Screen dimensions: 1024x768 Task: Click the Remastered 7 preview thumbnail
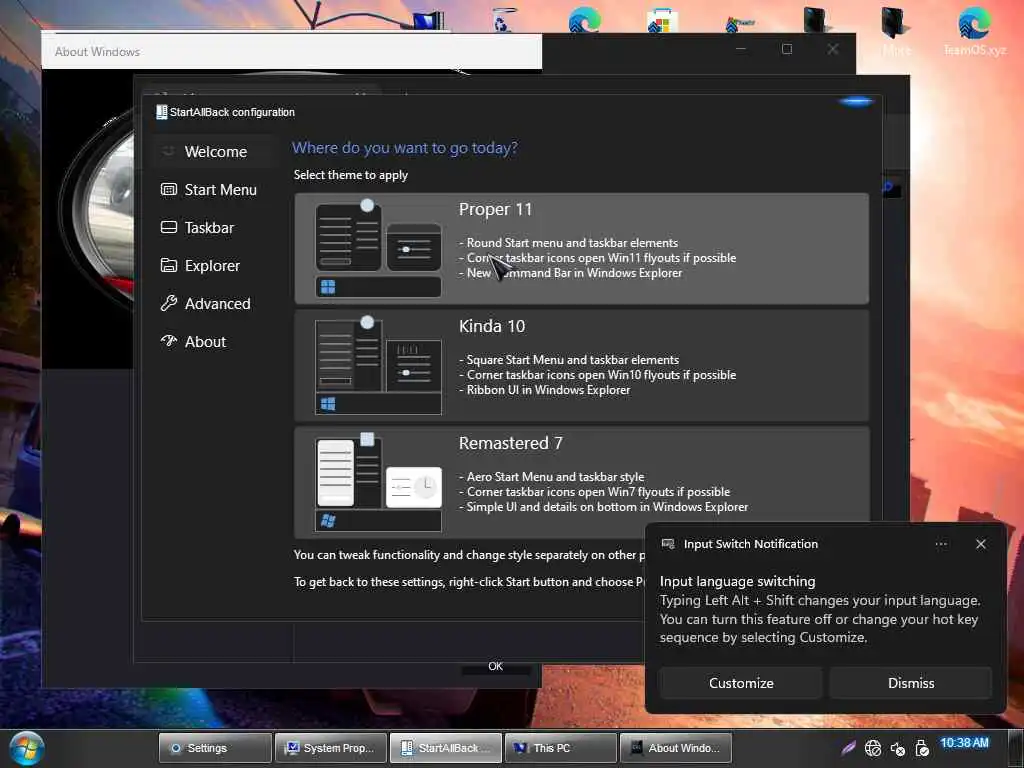point(378,482)
